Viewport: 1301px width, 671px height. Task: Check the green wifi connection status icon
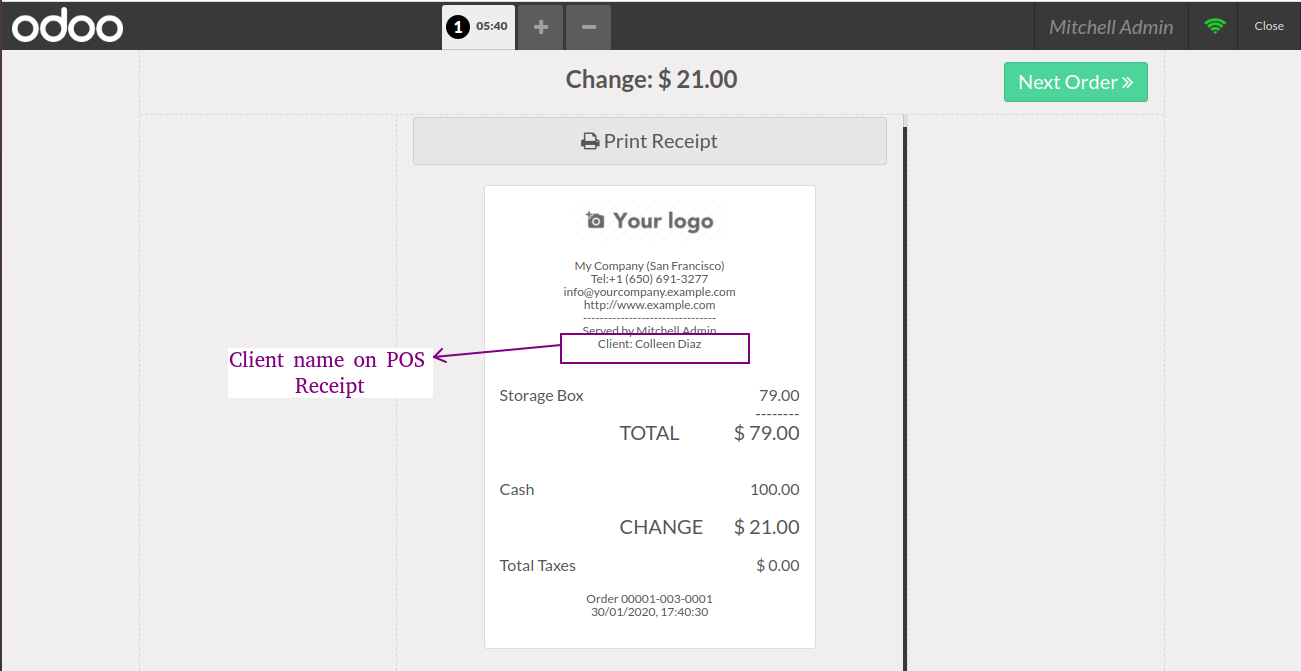pos(1215,27)
